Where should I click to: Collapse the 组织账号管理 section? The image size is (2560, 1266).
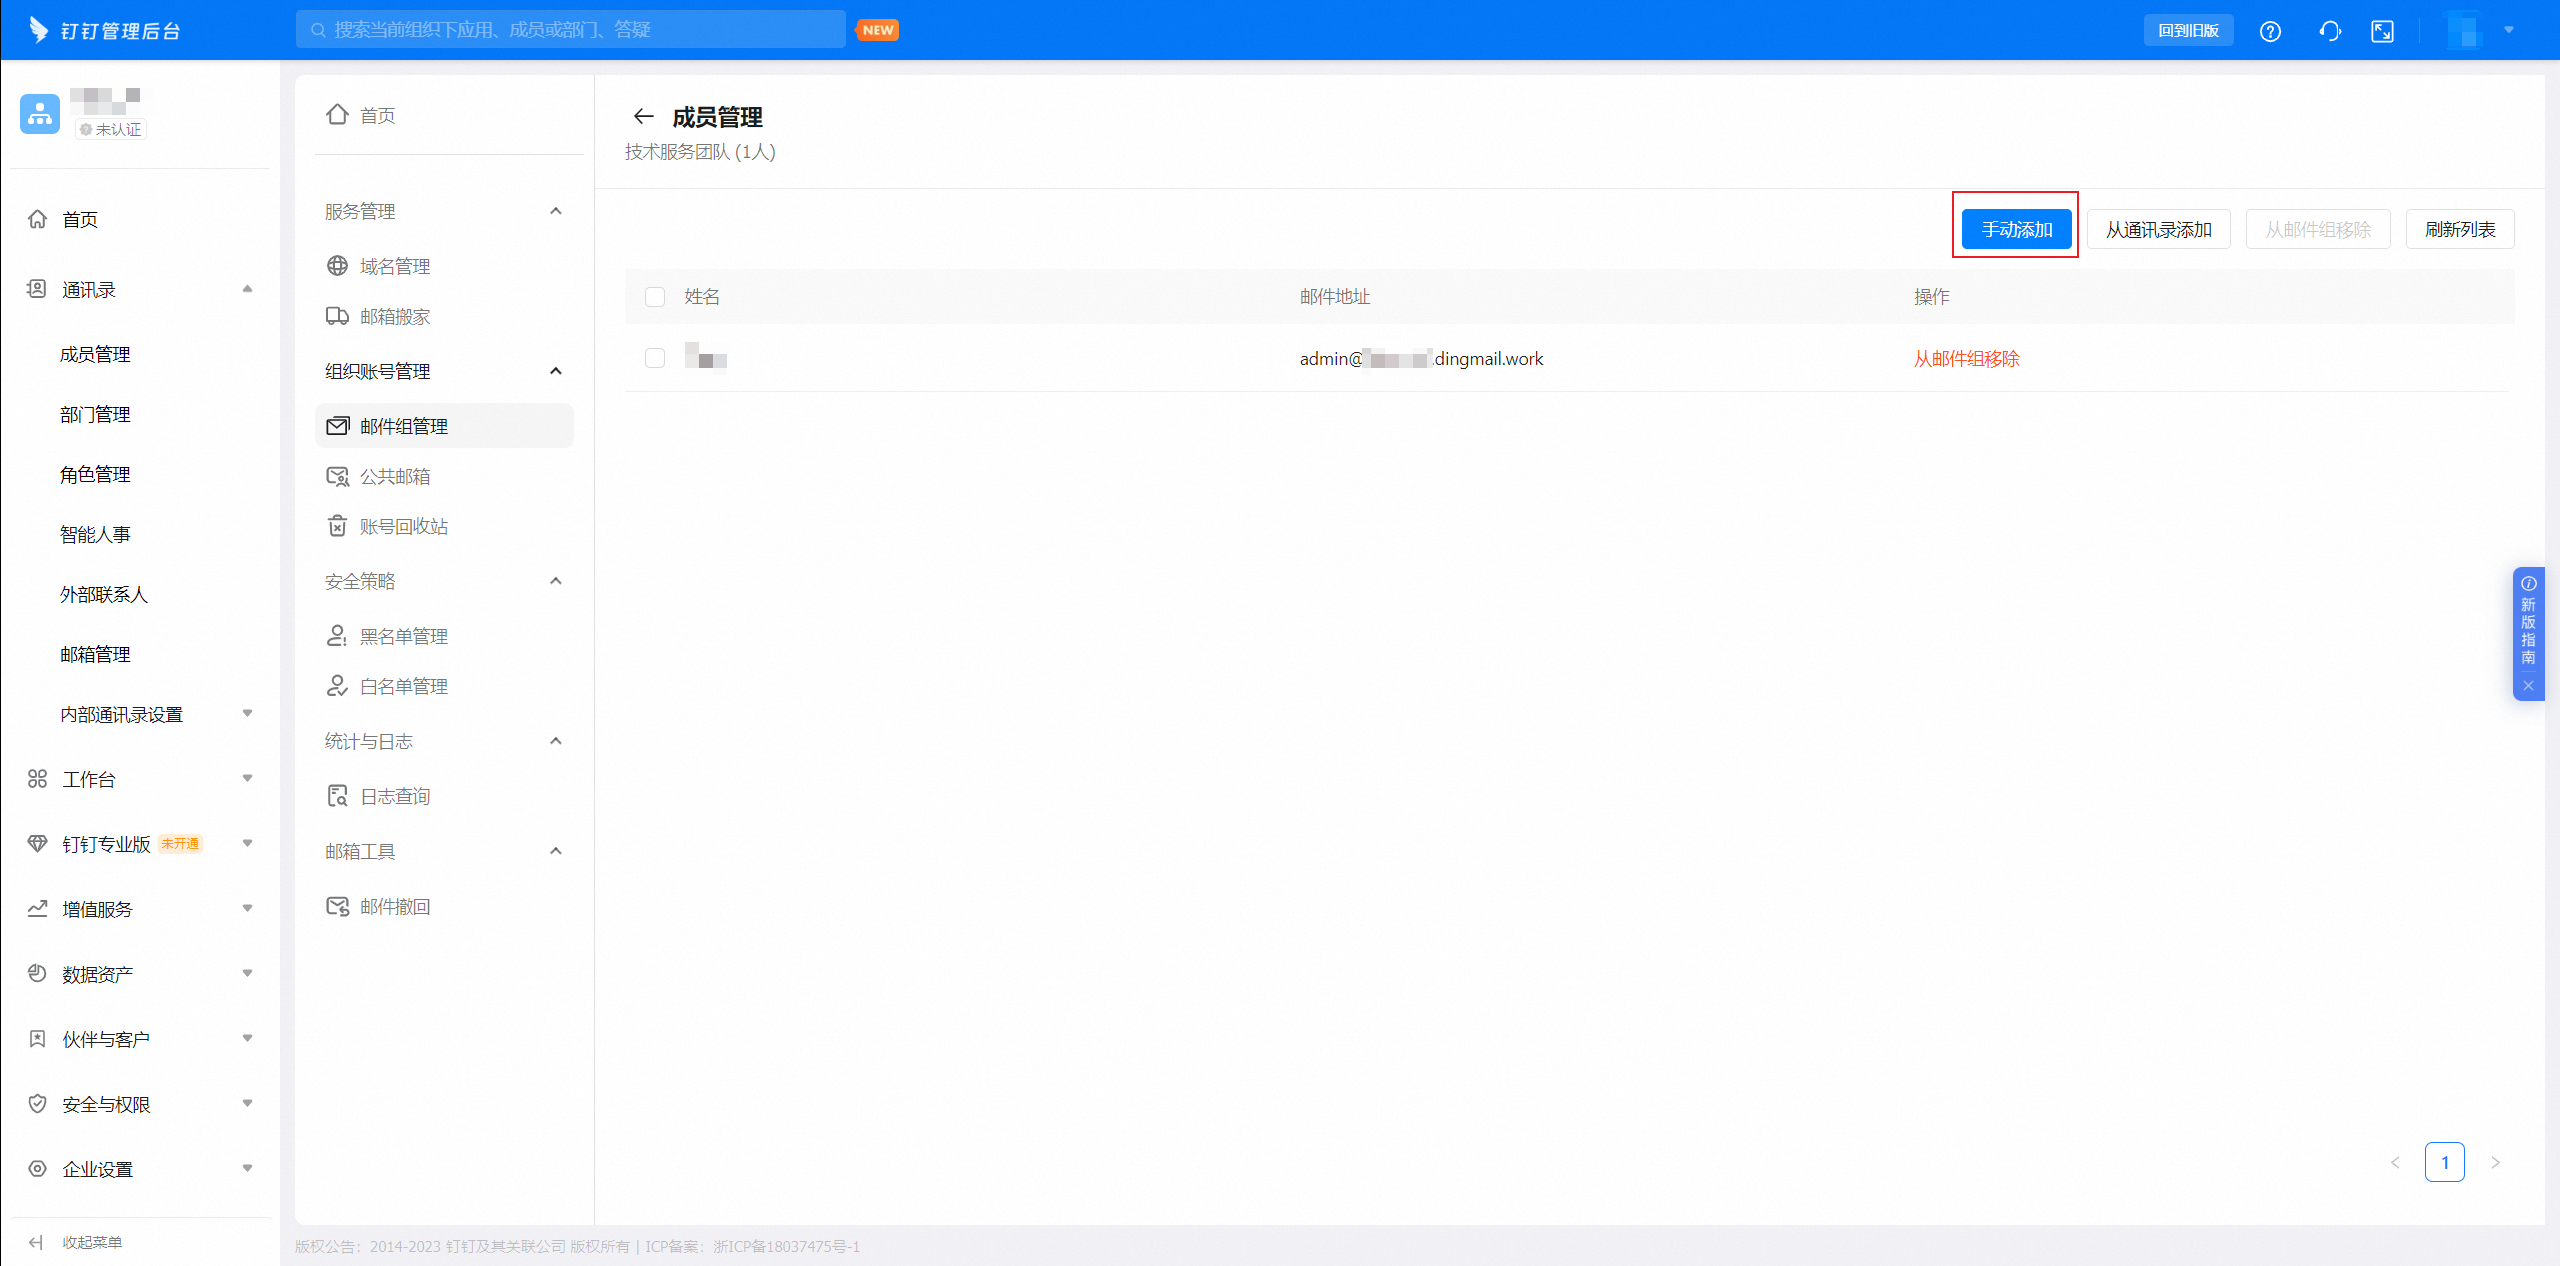click(556, 371)
